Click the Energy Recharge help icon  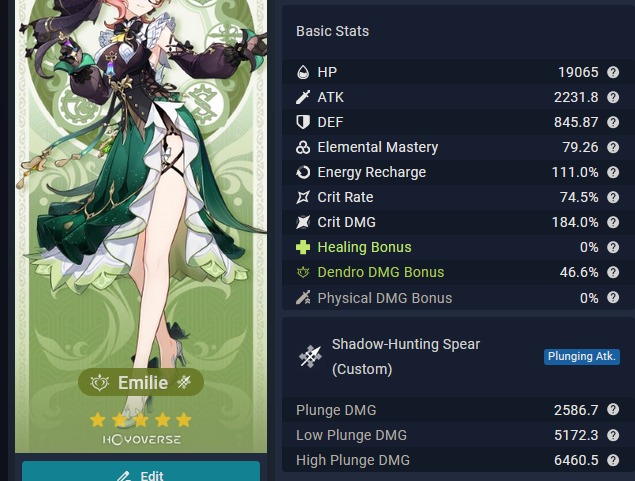(613, 172)
